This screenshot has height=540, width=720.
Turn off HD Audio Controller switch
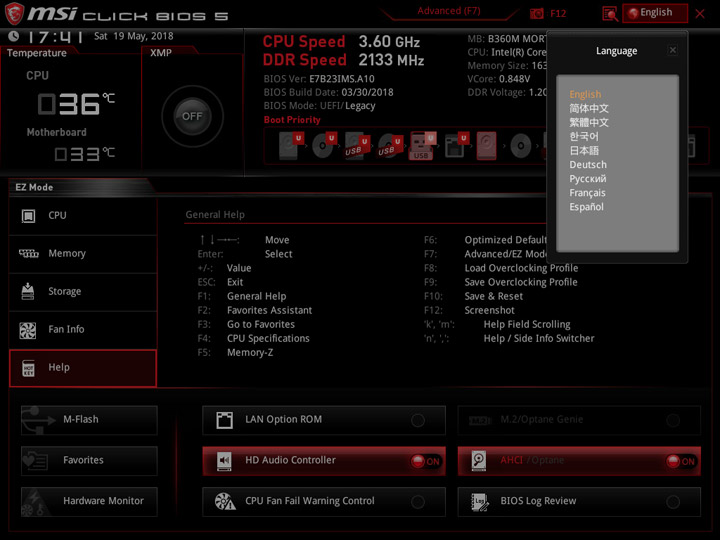426,461
